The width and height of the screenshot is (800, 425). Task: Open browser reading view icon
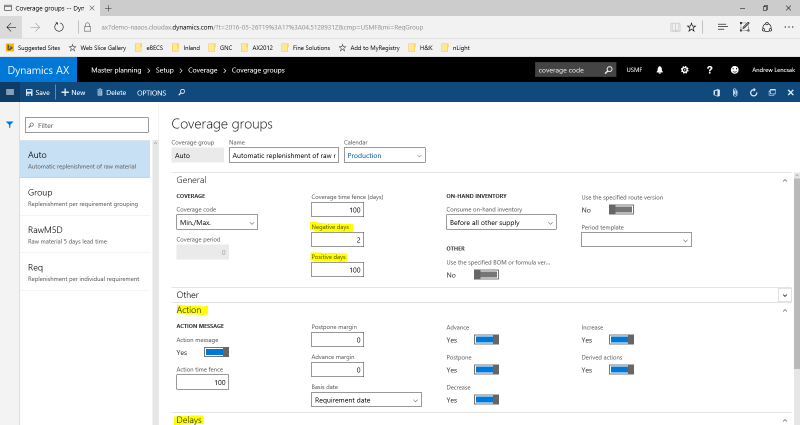pyautogui.click(x=675, y=28)
